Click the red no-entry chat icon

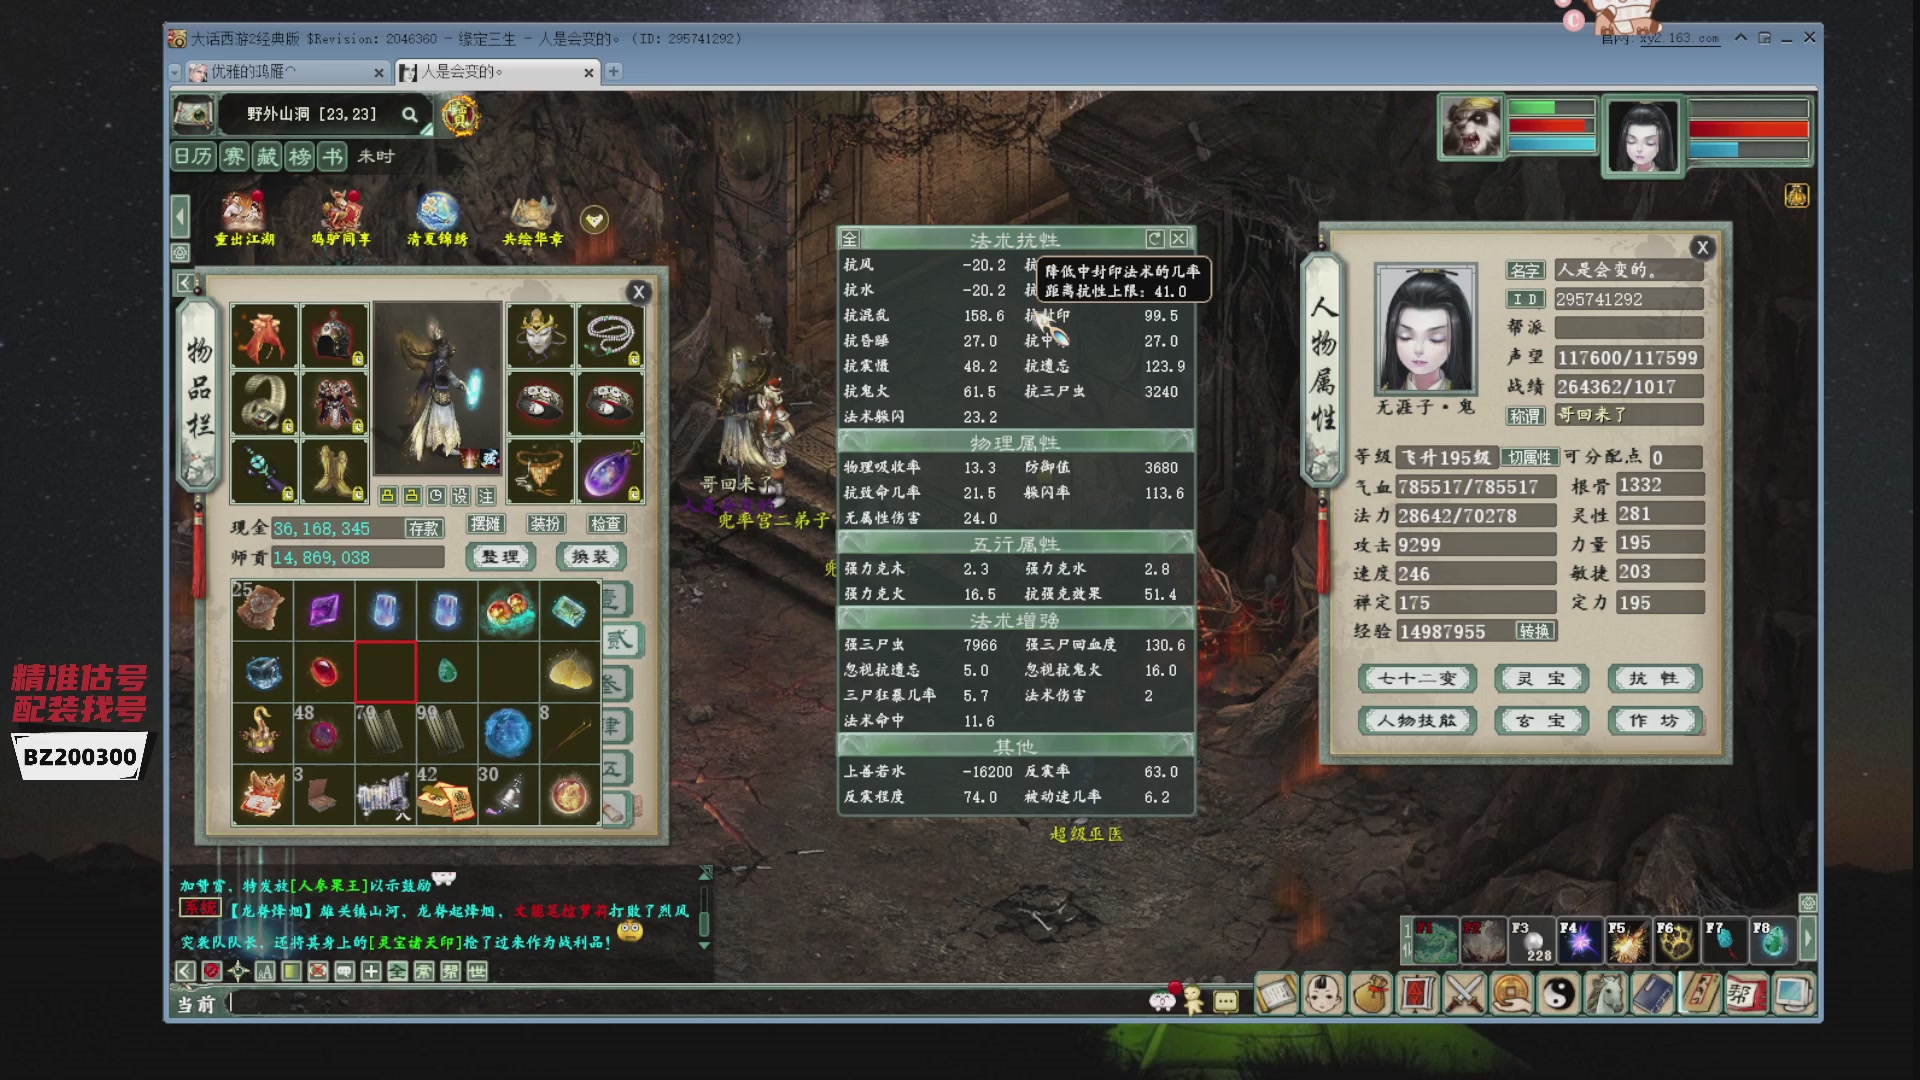pyautogui.click(x=211, y=971)
